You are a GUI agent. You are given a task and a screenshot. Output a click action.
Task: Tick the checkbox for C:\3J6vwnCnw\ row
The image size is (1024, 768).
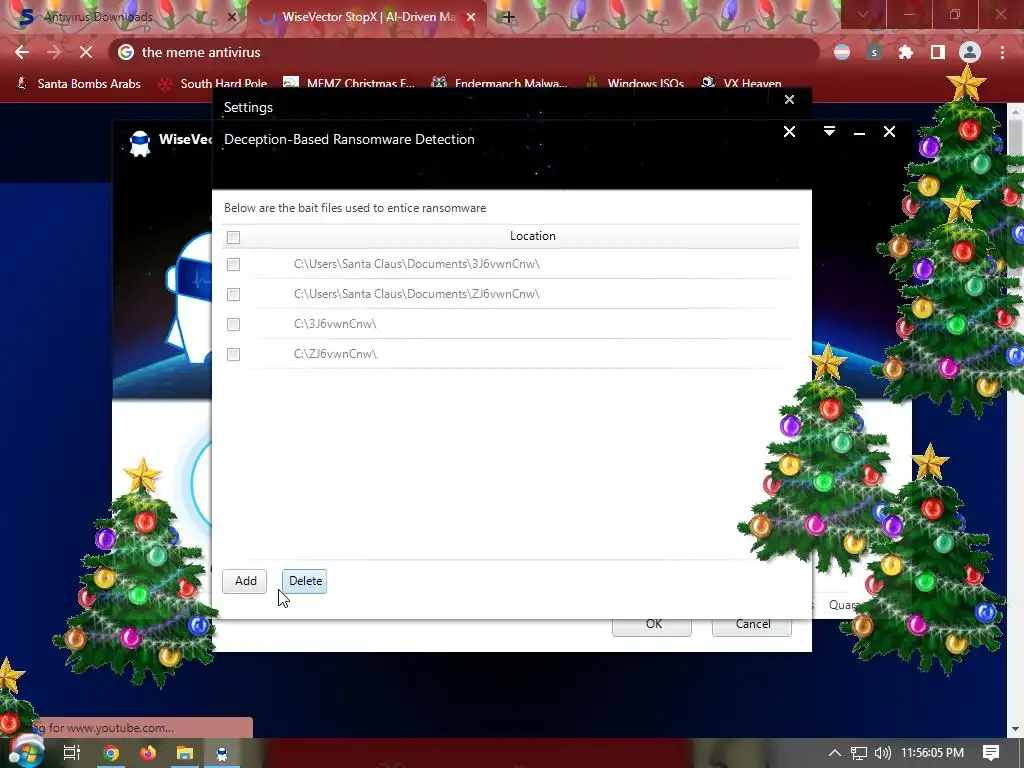[x=233, y=325]
